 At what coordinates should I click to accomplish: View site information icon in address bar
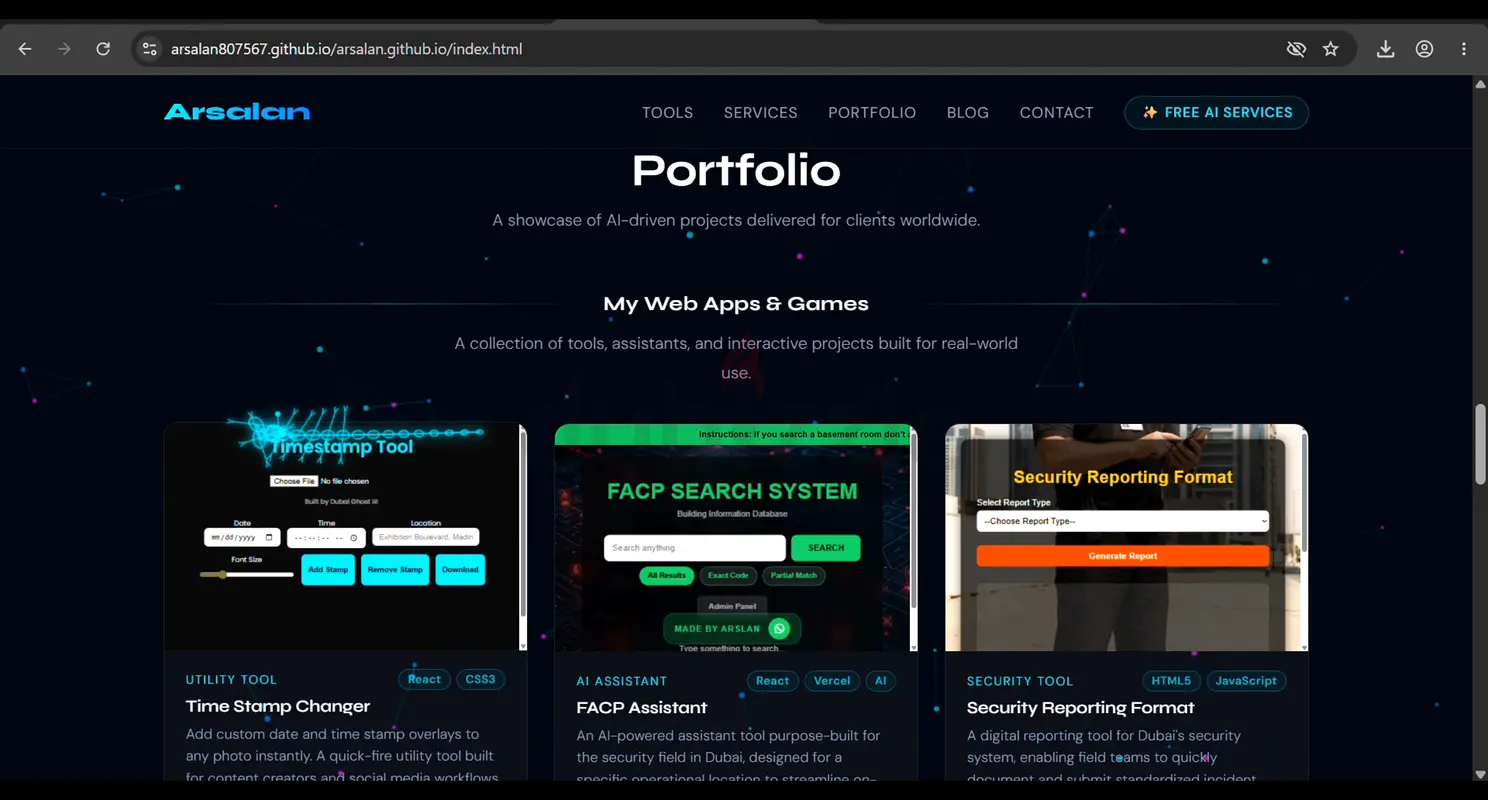pyautogui.click(x=149, y=49)
